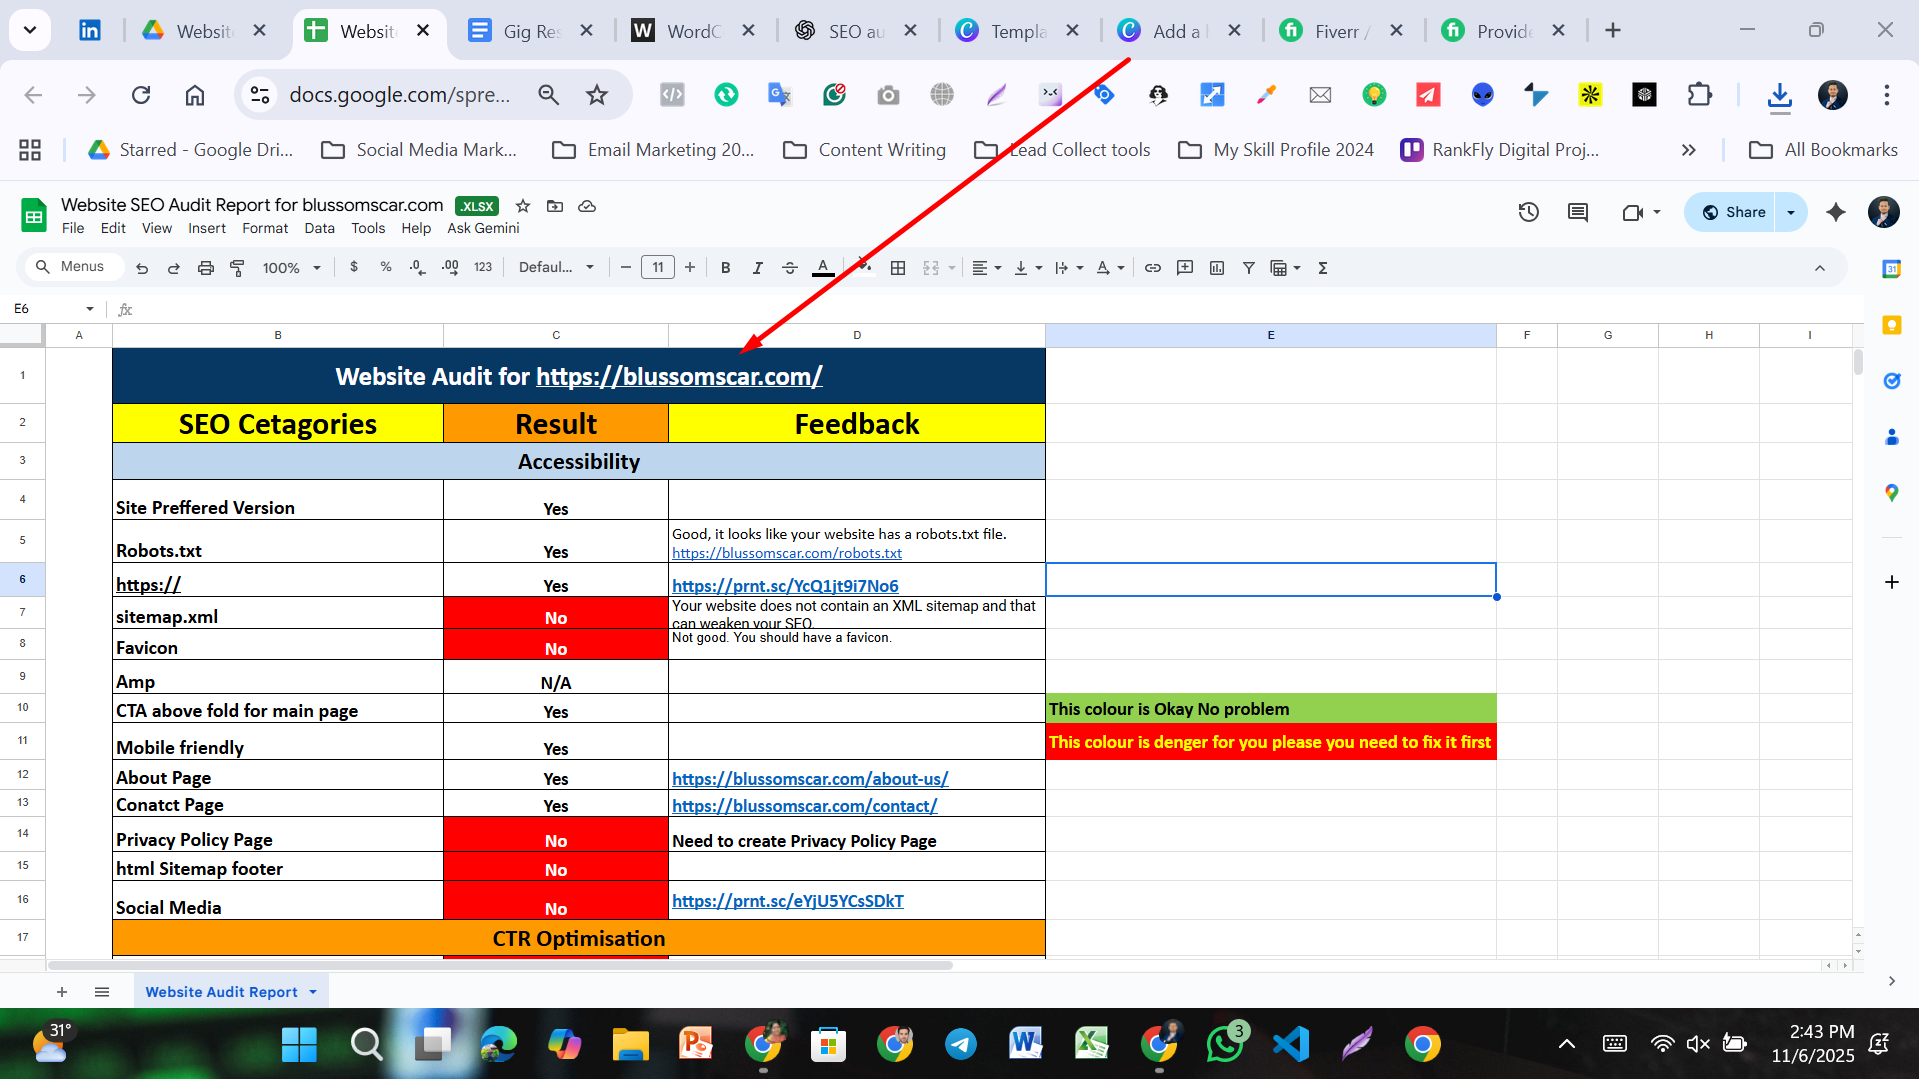Star the spreadsheet
This screenshot has width=1919, height=1079.
(x=523, y=206)
